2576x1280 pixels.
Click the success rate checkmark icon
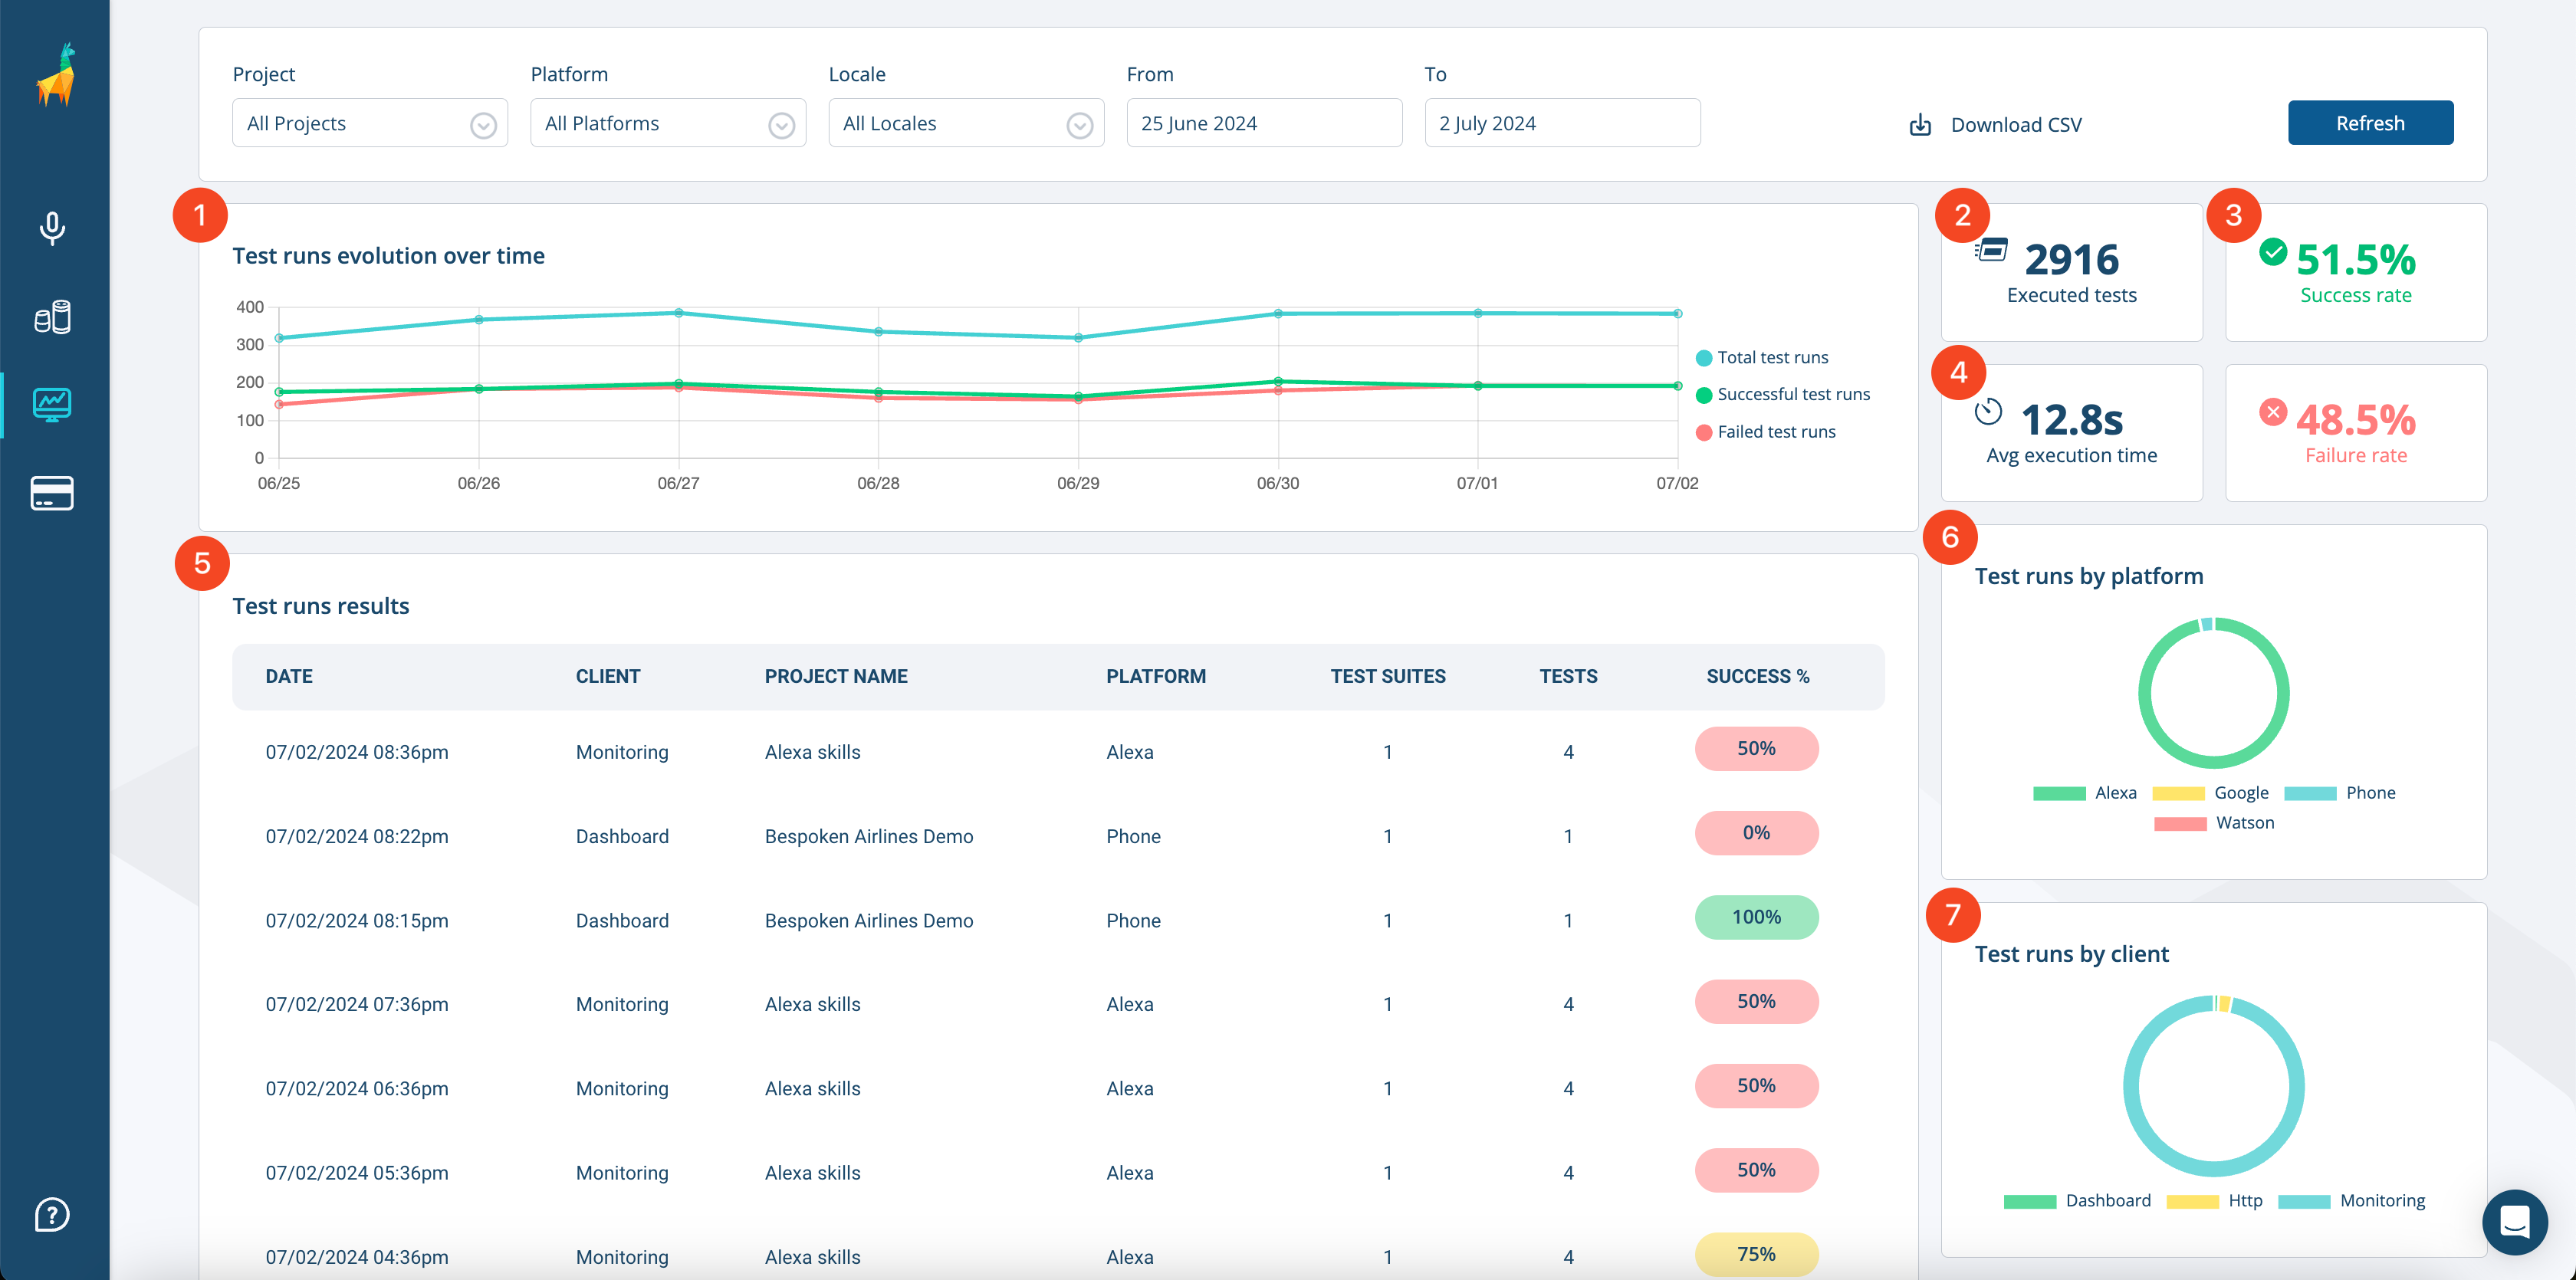pos(2273,252)
